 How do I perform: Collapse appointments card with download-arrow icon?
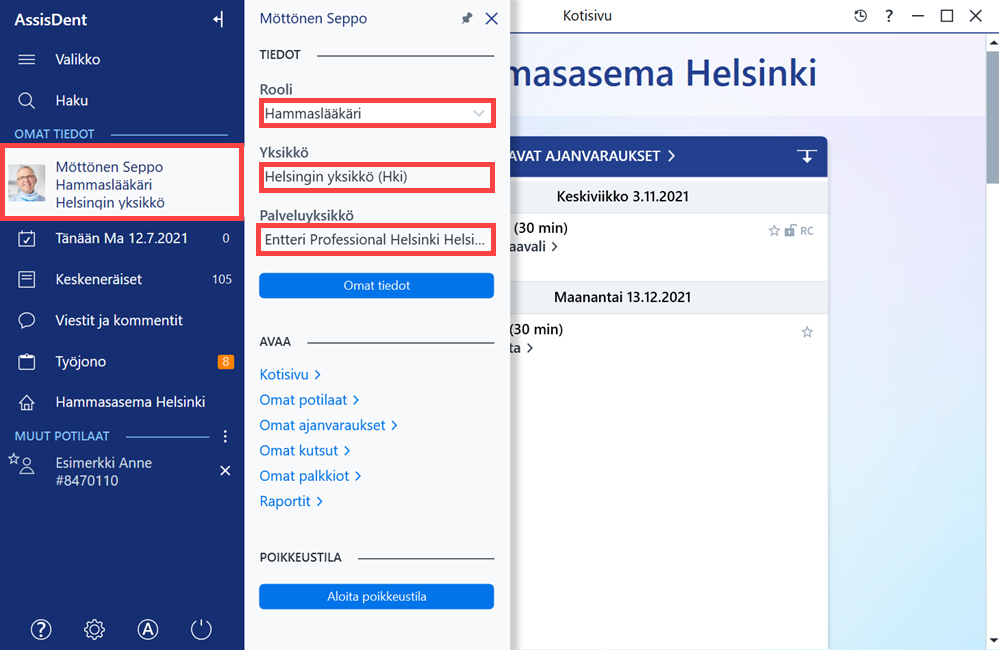(x=807, y=156)
